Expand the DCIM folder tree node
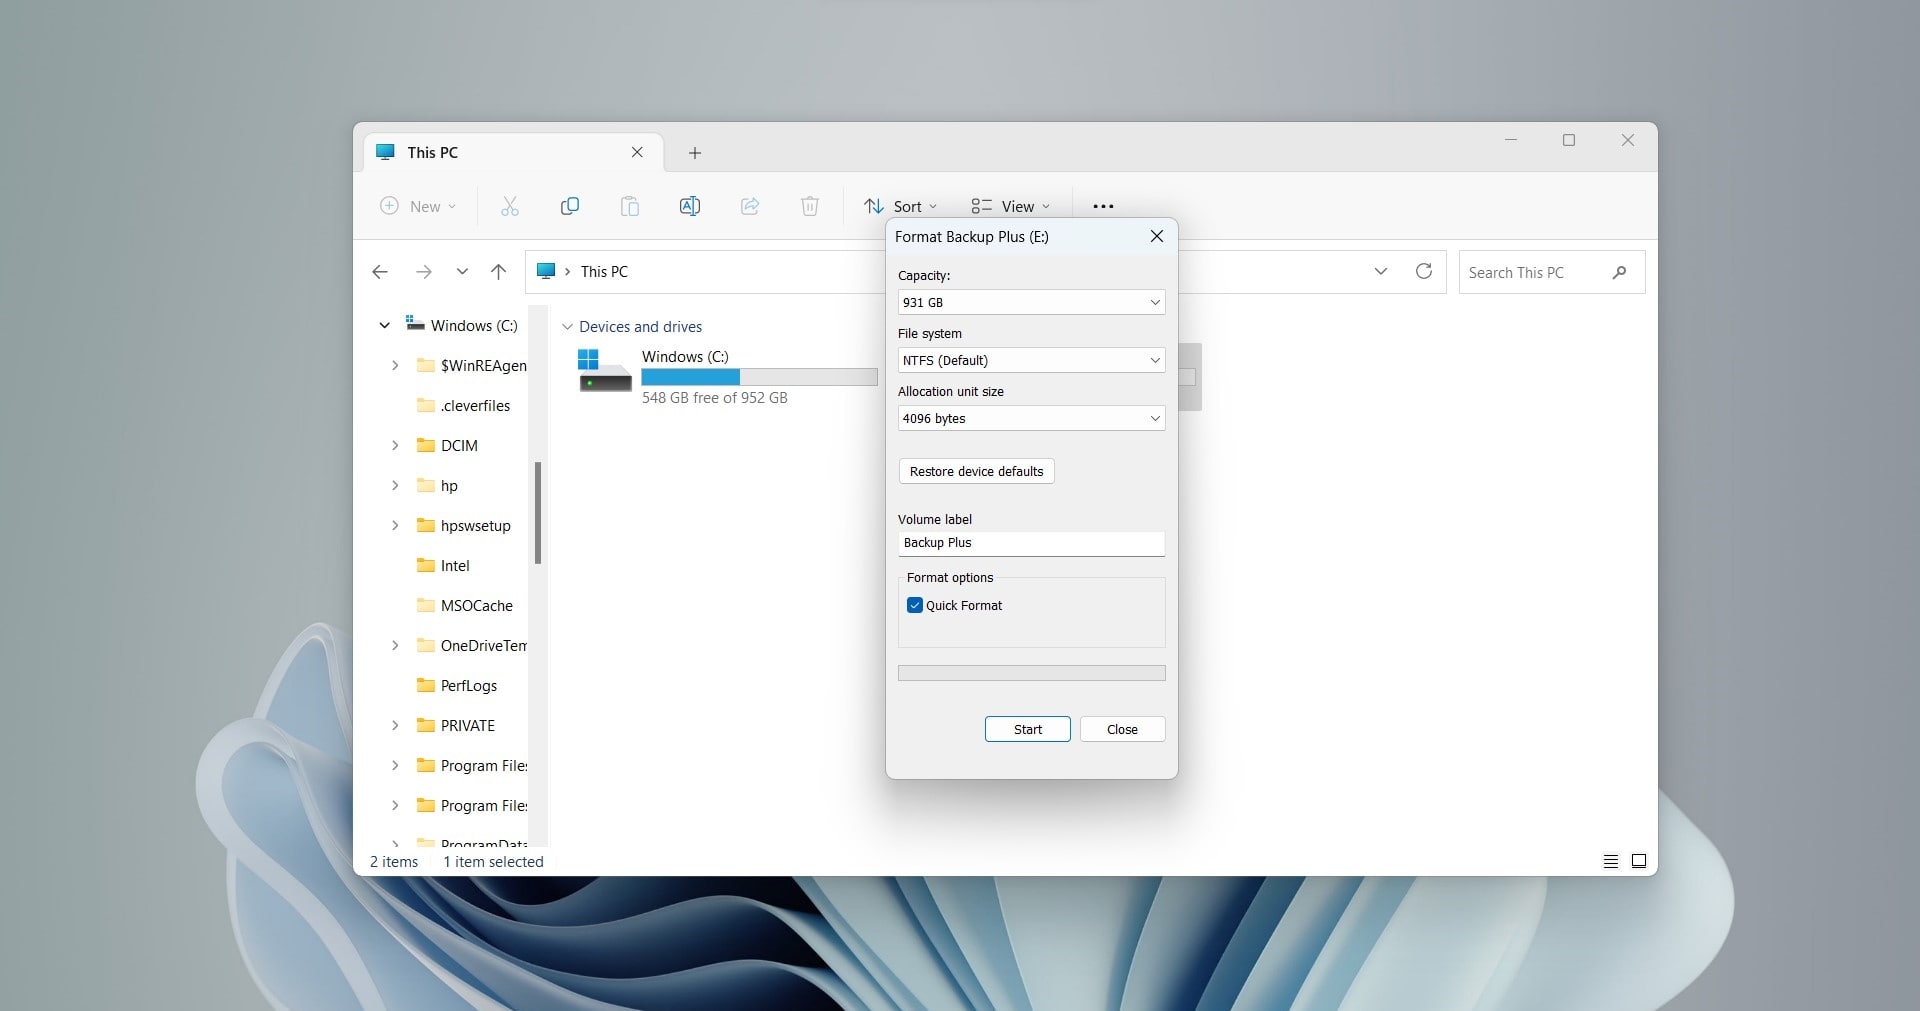The width and height of the screenshot is (1920, 1011). point(395,446)
